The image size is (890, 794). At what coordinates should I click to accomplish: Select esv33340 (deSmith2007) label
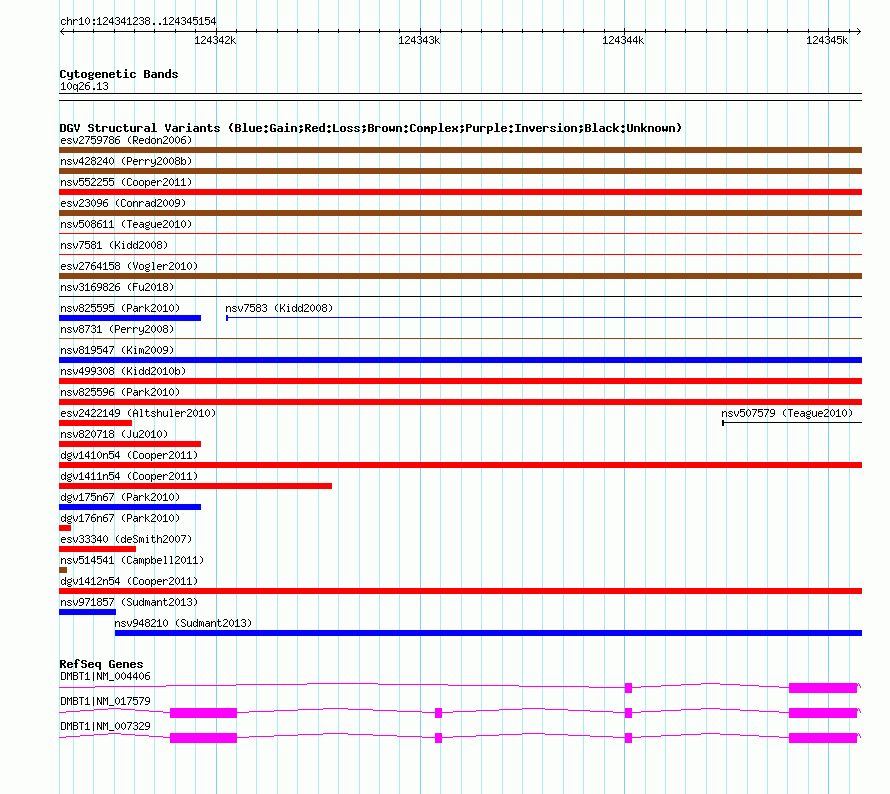126,539
